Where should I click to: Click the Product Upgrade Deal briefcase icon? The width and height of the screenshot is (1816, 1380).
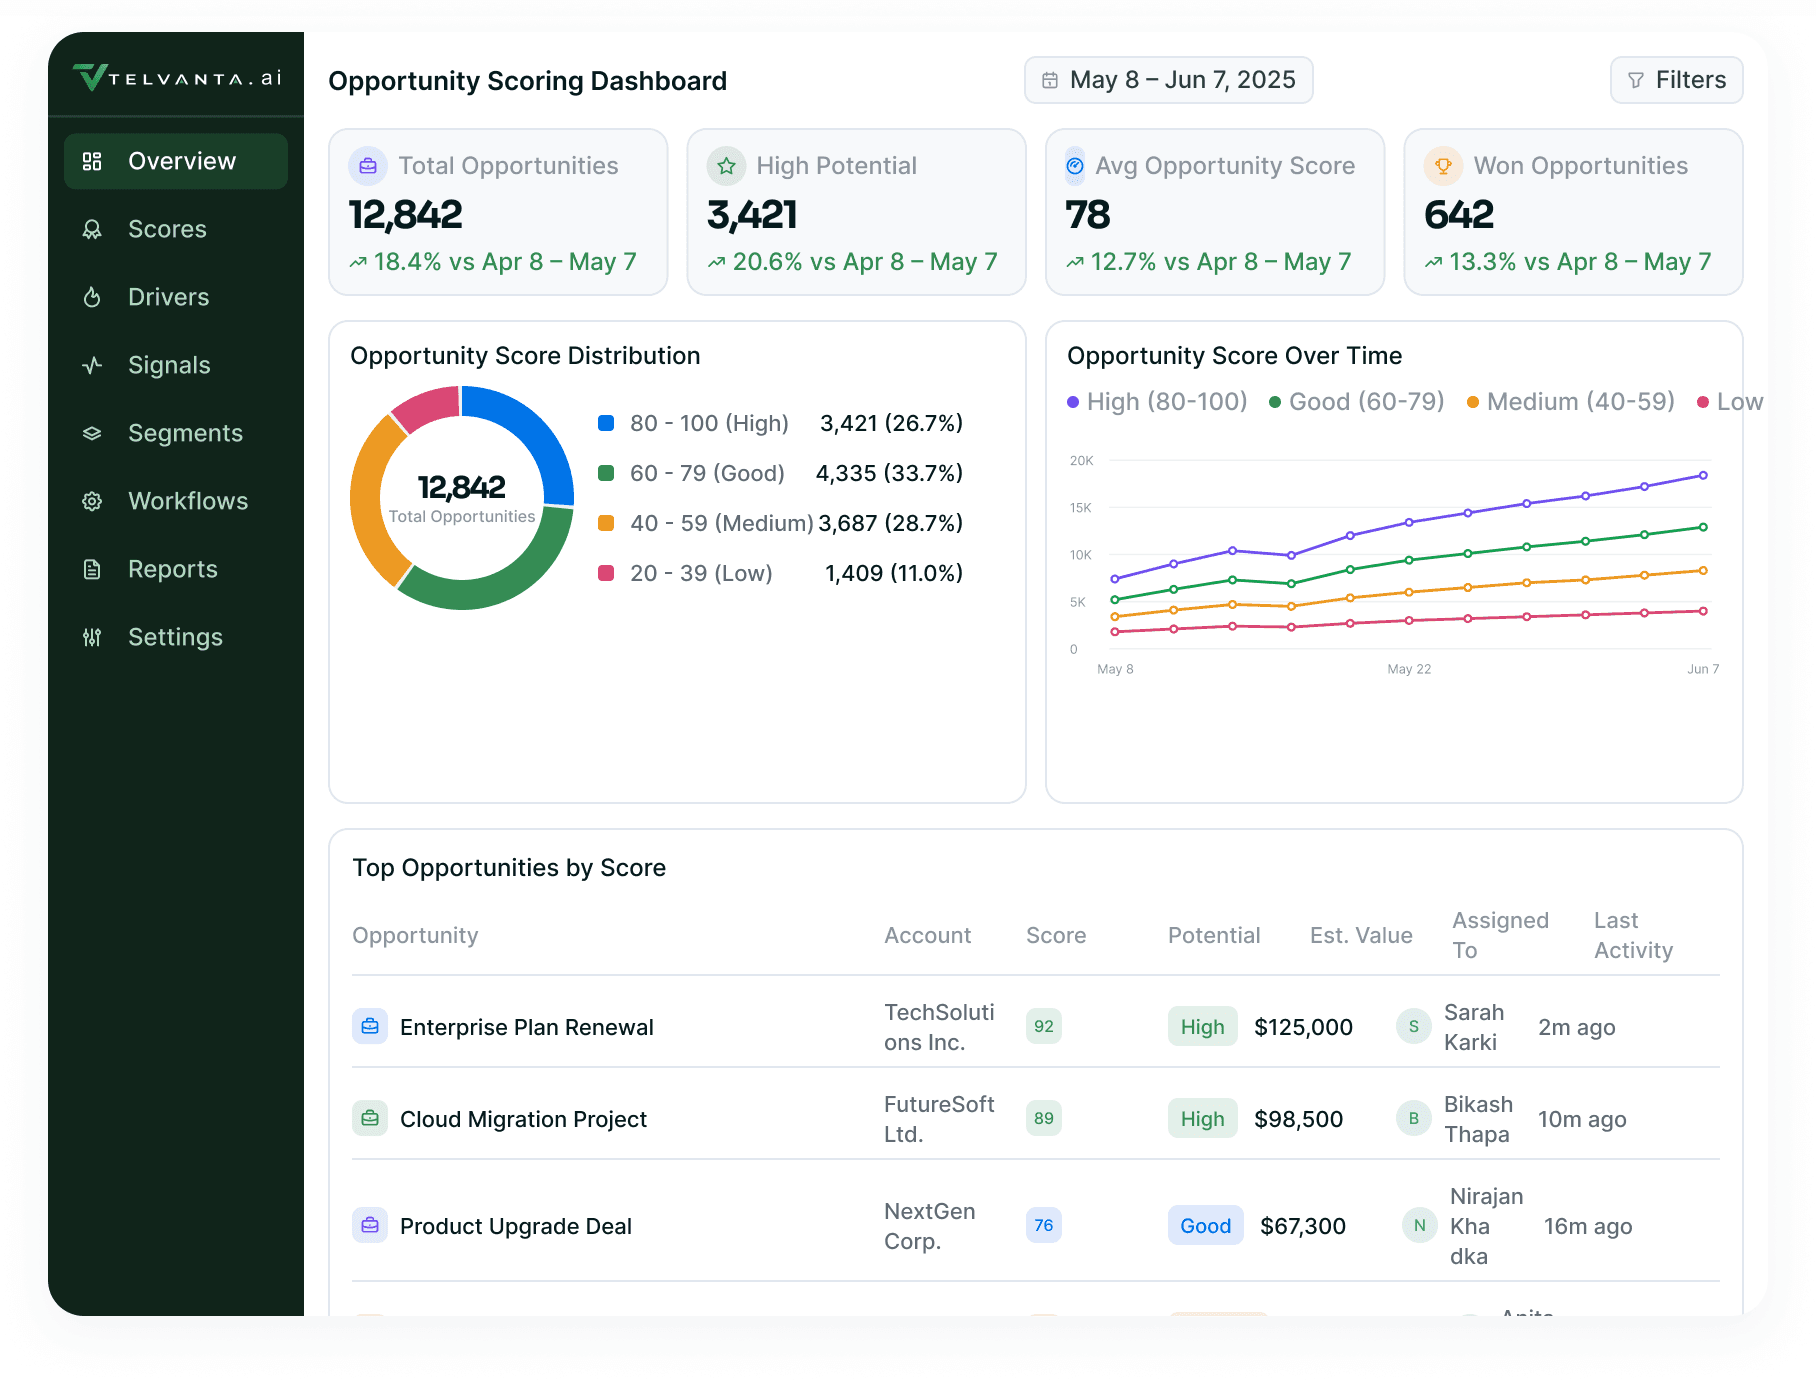click(370, 1226)
